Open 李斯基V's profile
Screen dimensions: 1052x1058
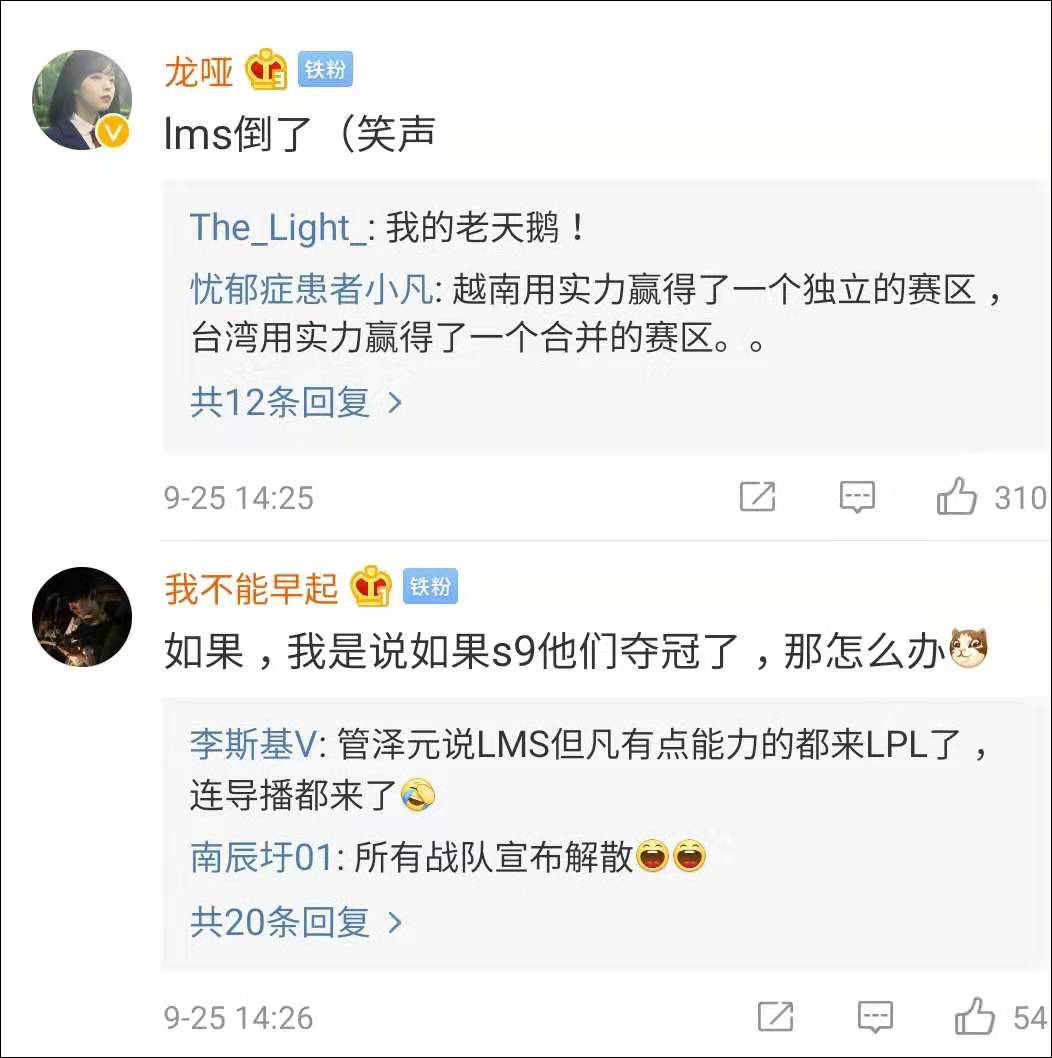pos(253,743)
